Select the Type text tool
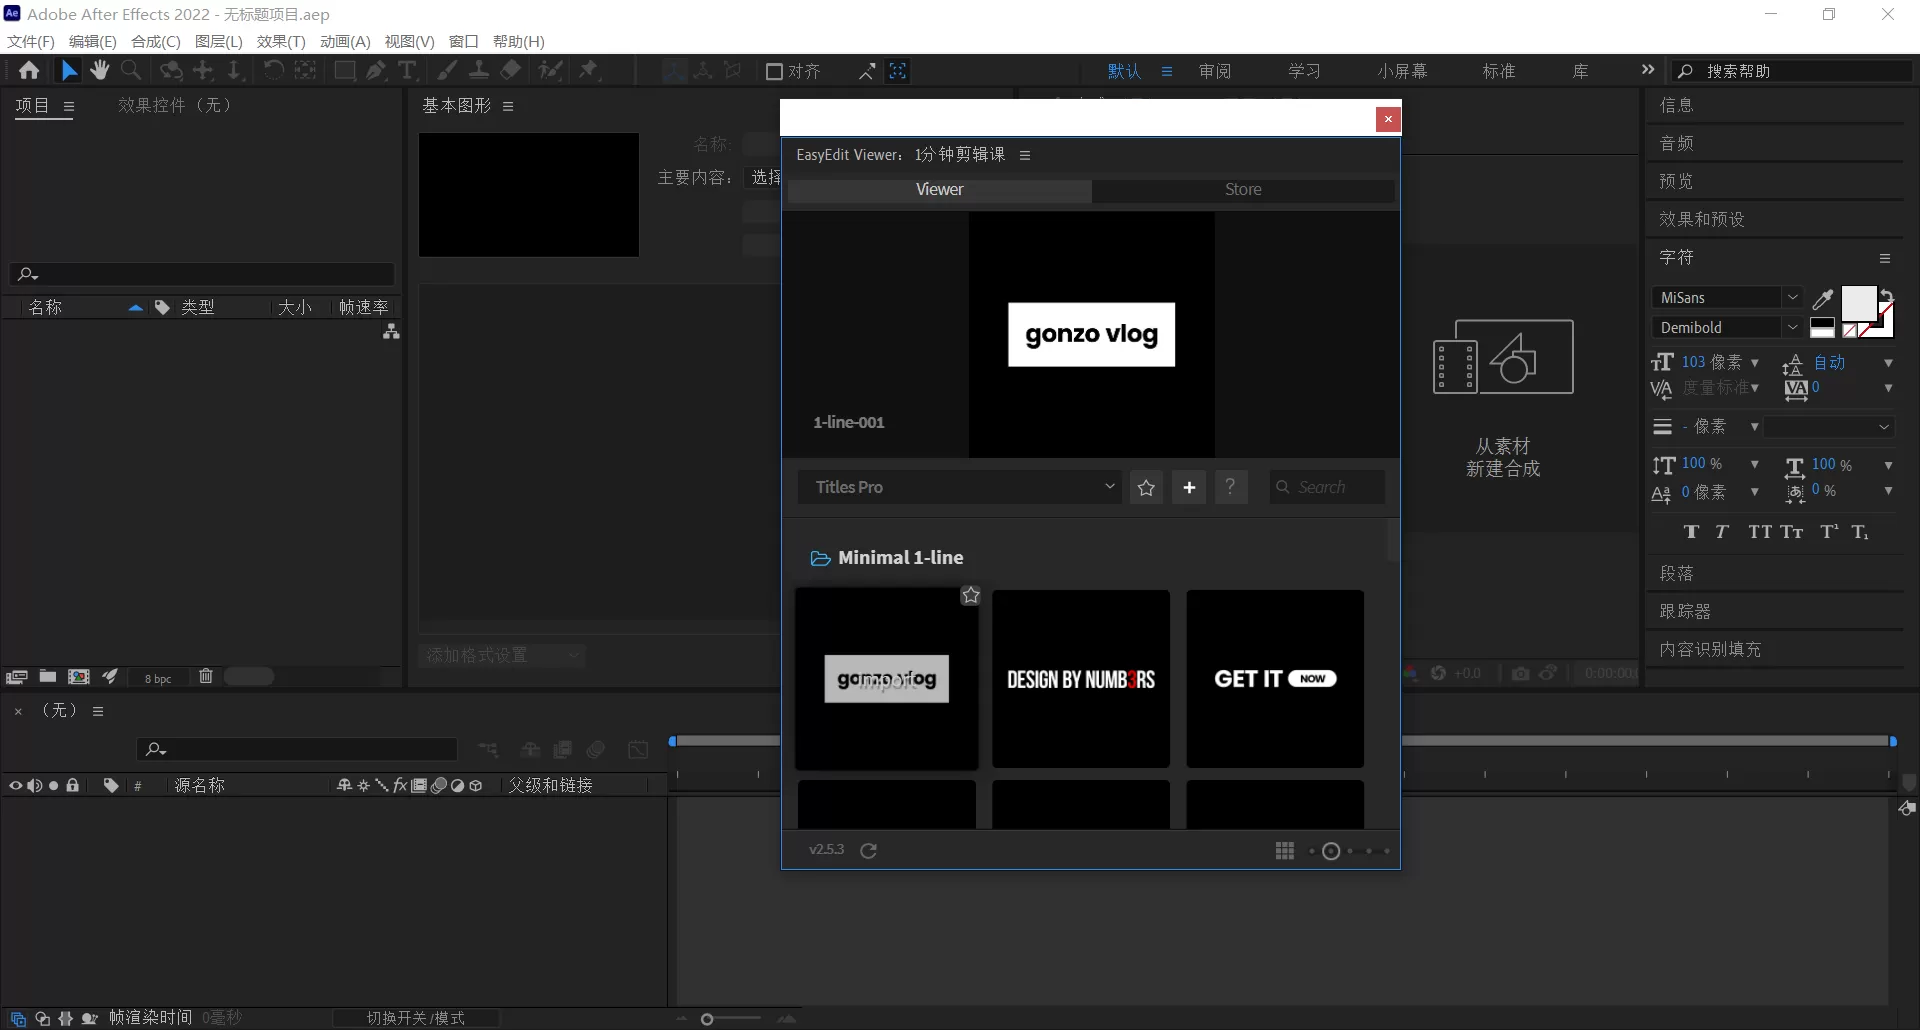 coord(407,71)
